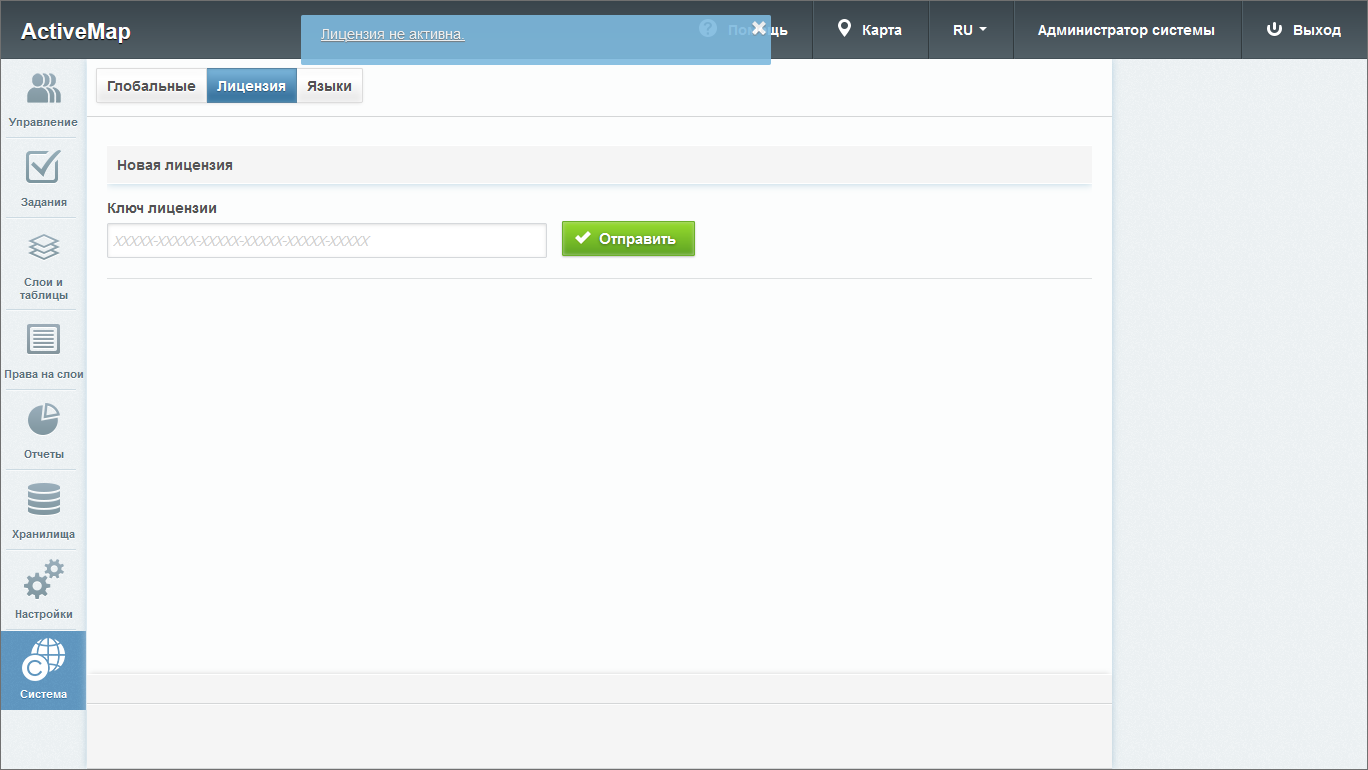This screenshot has height=770, width=1368.
Task: Click the ActiveMap logo
Action: (x=76, y=31)
